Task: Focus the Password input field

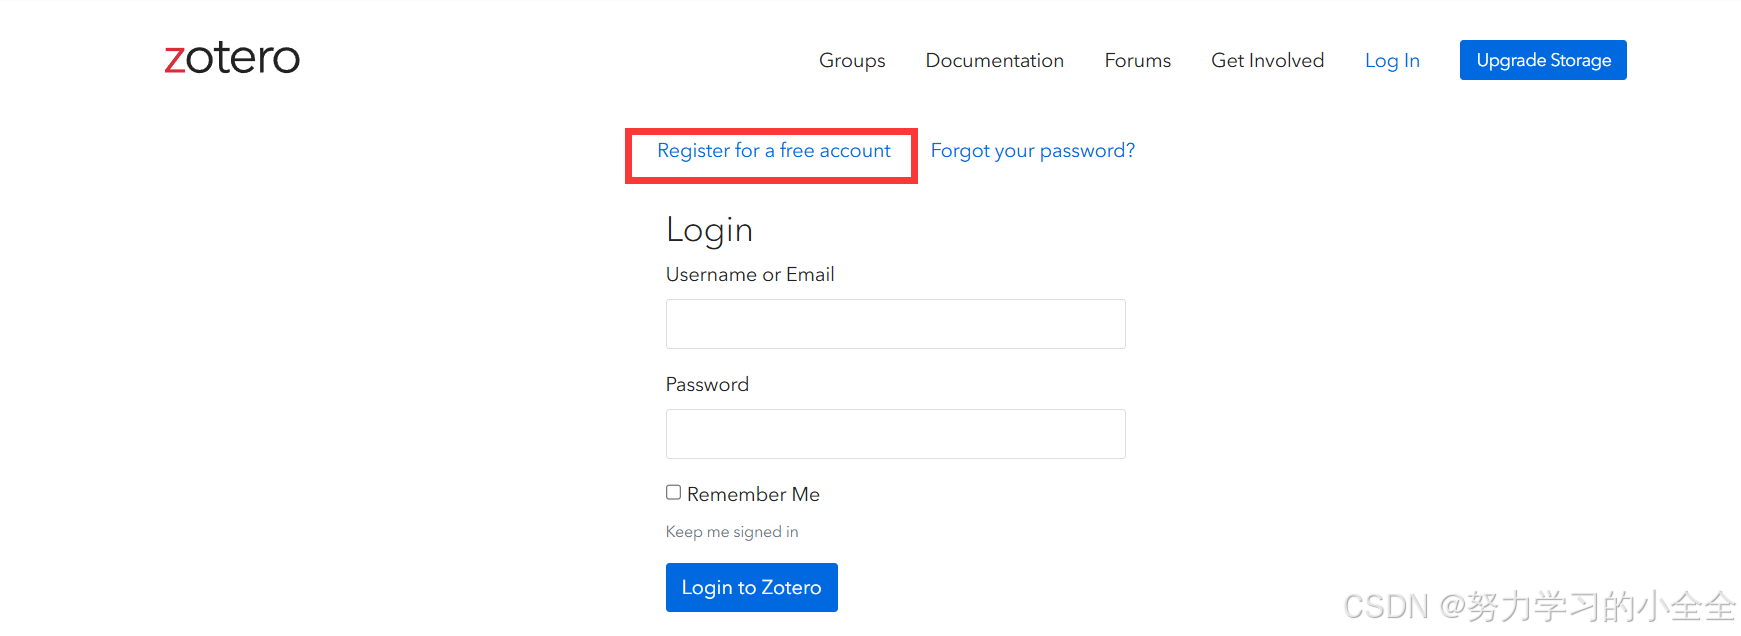Action: pos(896,434)
